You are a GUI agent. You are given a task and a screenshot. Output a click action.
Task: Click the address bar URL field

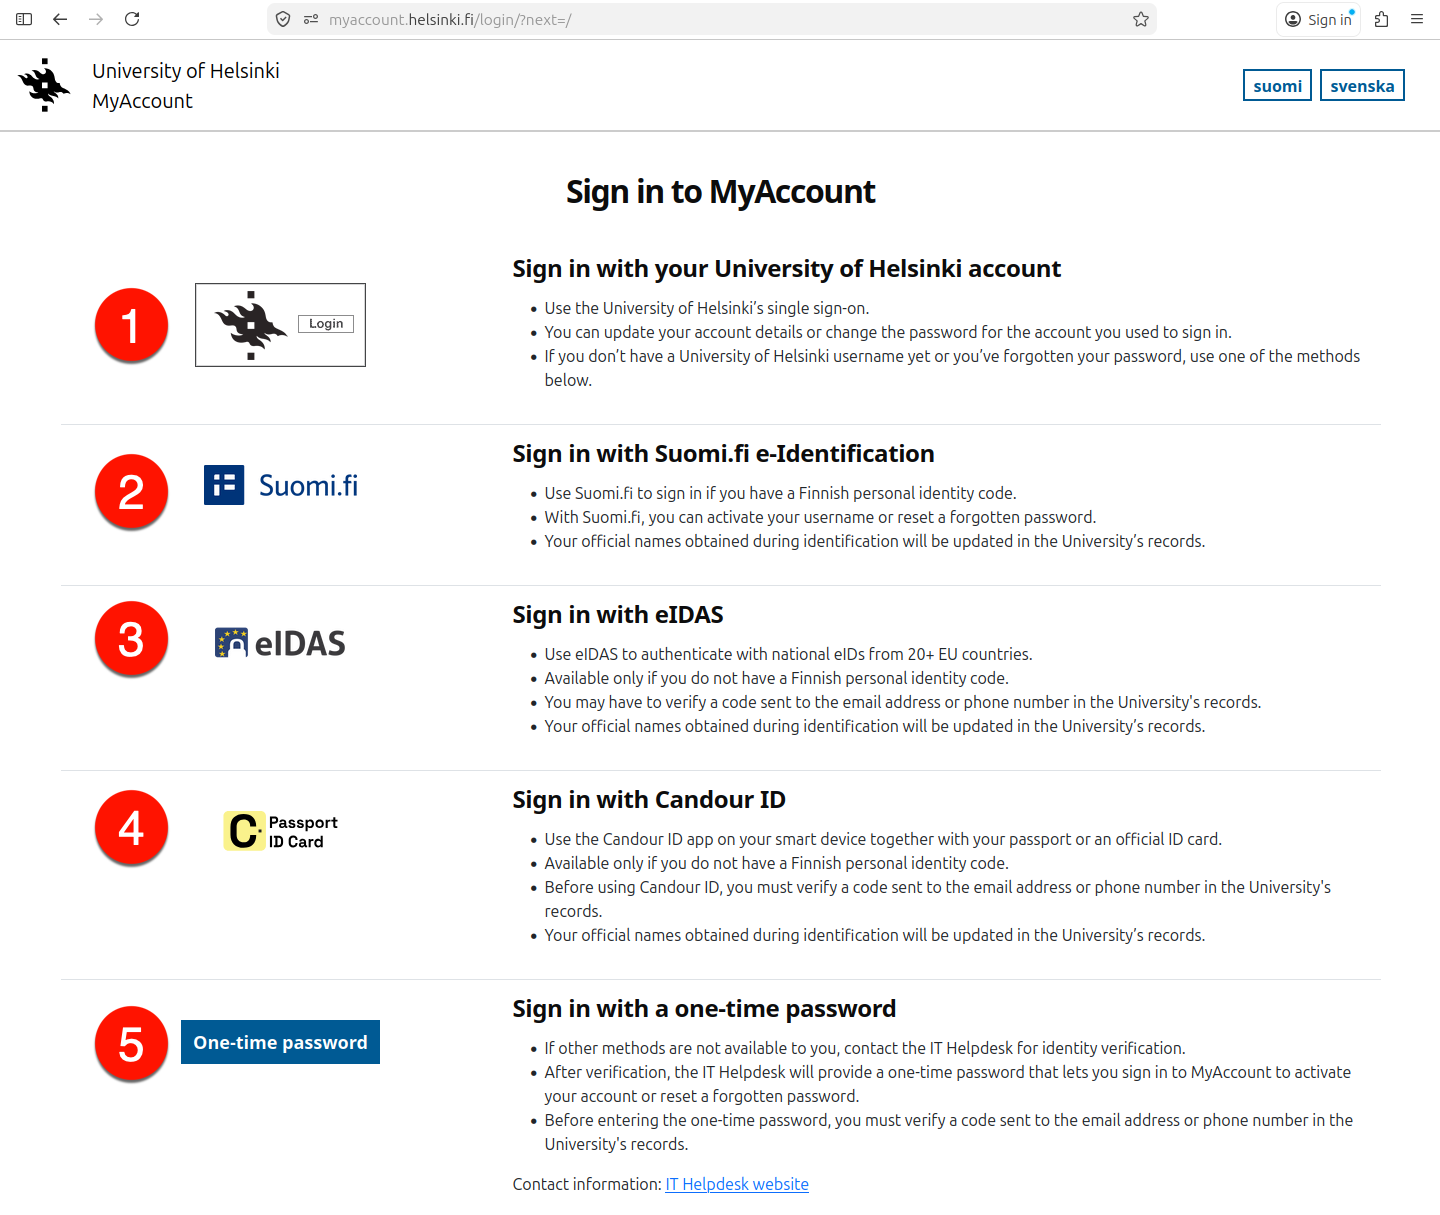point(700,19)
